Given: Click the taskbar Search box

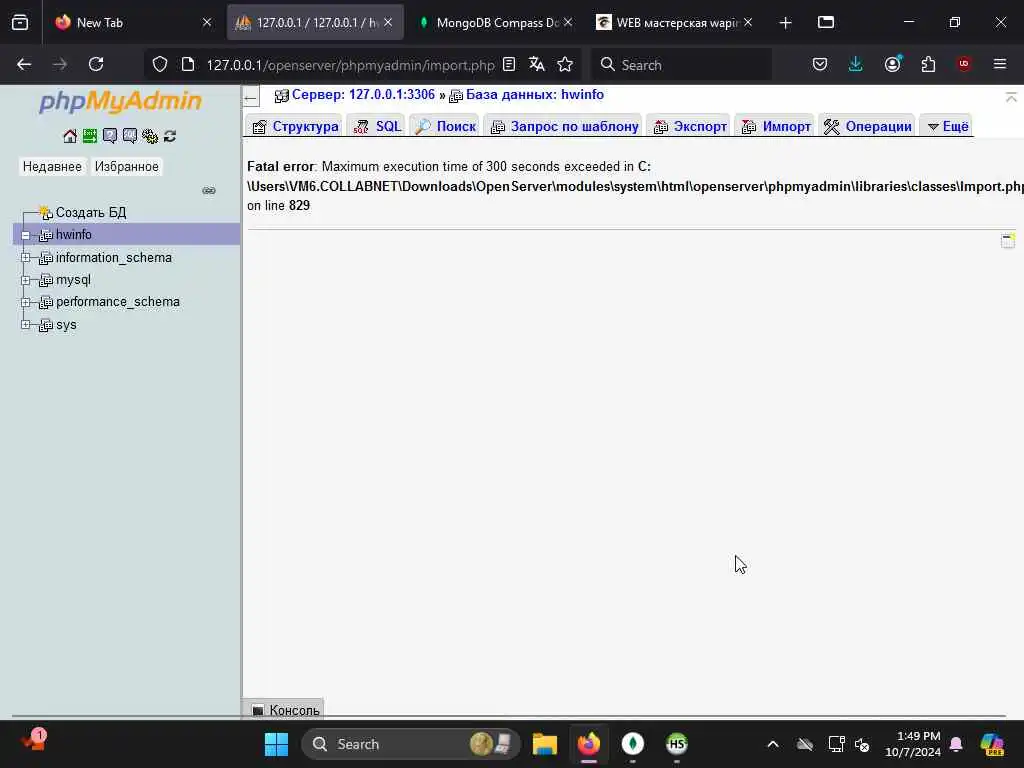Looking at the screenshot, I should (411, 744).
